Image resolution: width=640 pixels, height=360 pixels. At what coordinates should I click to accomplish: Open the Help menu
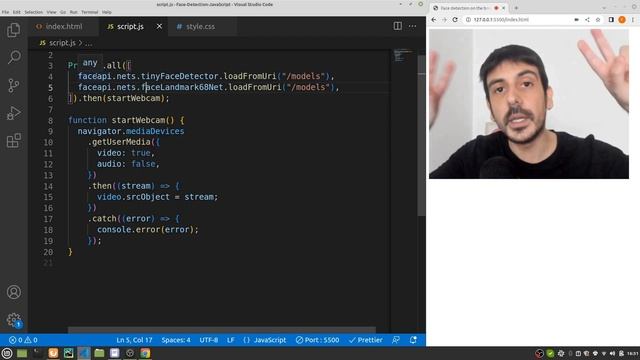click(x=107, y=12)
